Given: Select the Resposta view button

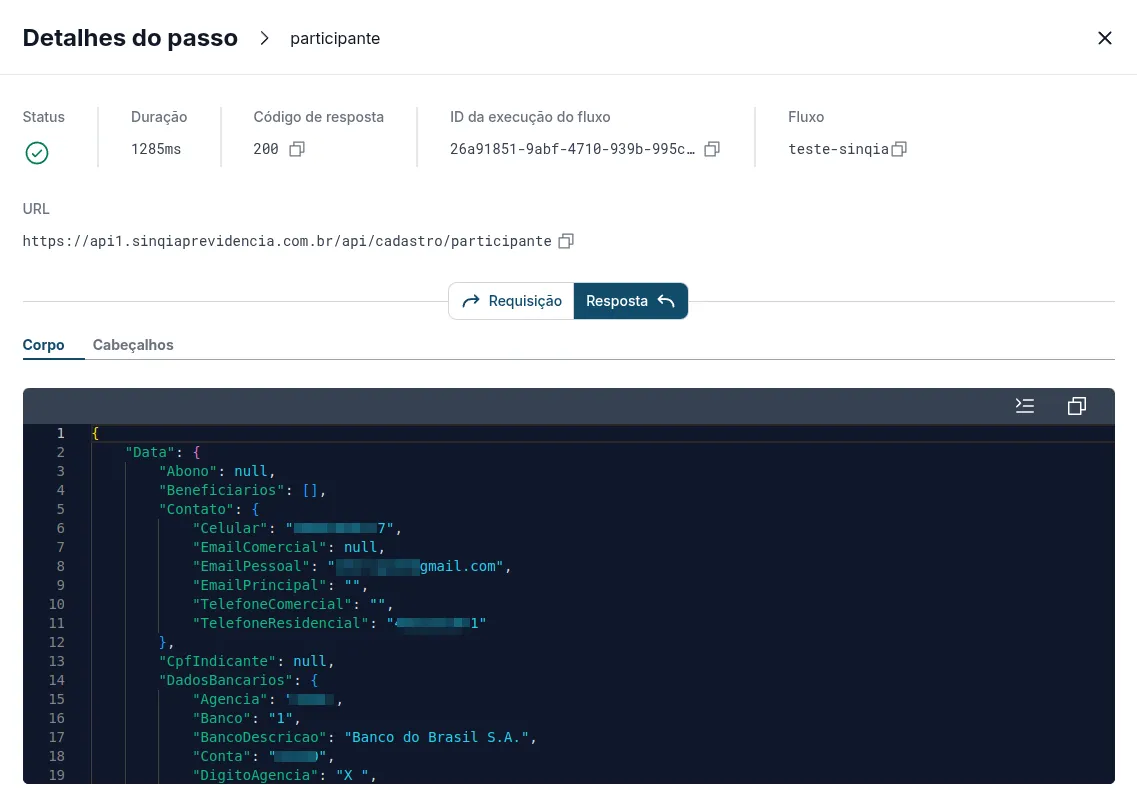Looking at the screenshot, I should coord(631,301).
